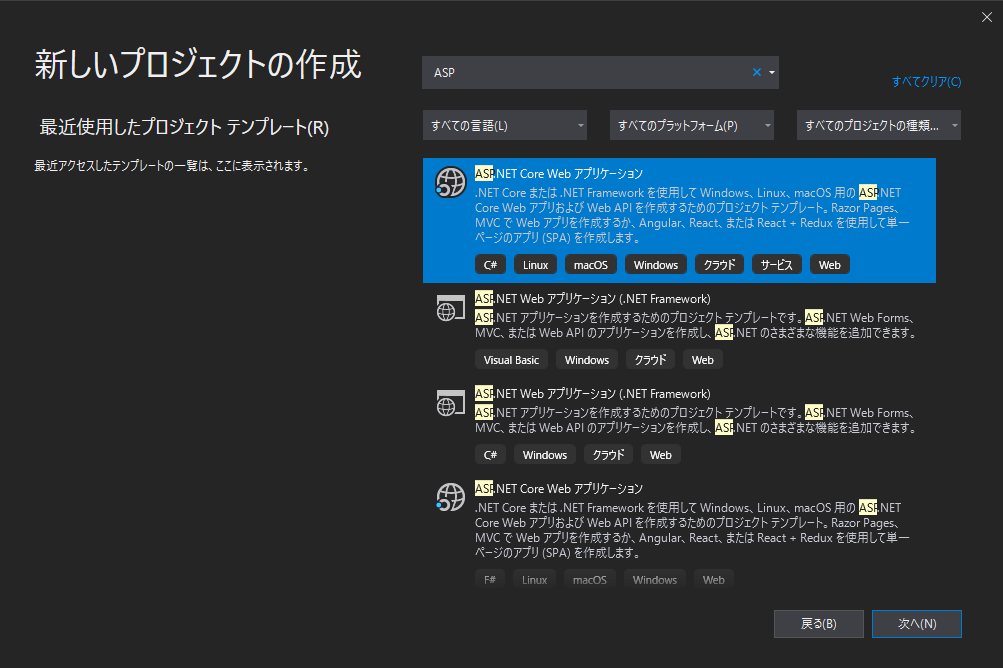Select the Visual Basic ASP.NET Web アプリケーション (.NET Framework) title
The width and height of the screenshot is (1003, 668).
coord(592,299)
